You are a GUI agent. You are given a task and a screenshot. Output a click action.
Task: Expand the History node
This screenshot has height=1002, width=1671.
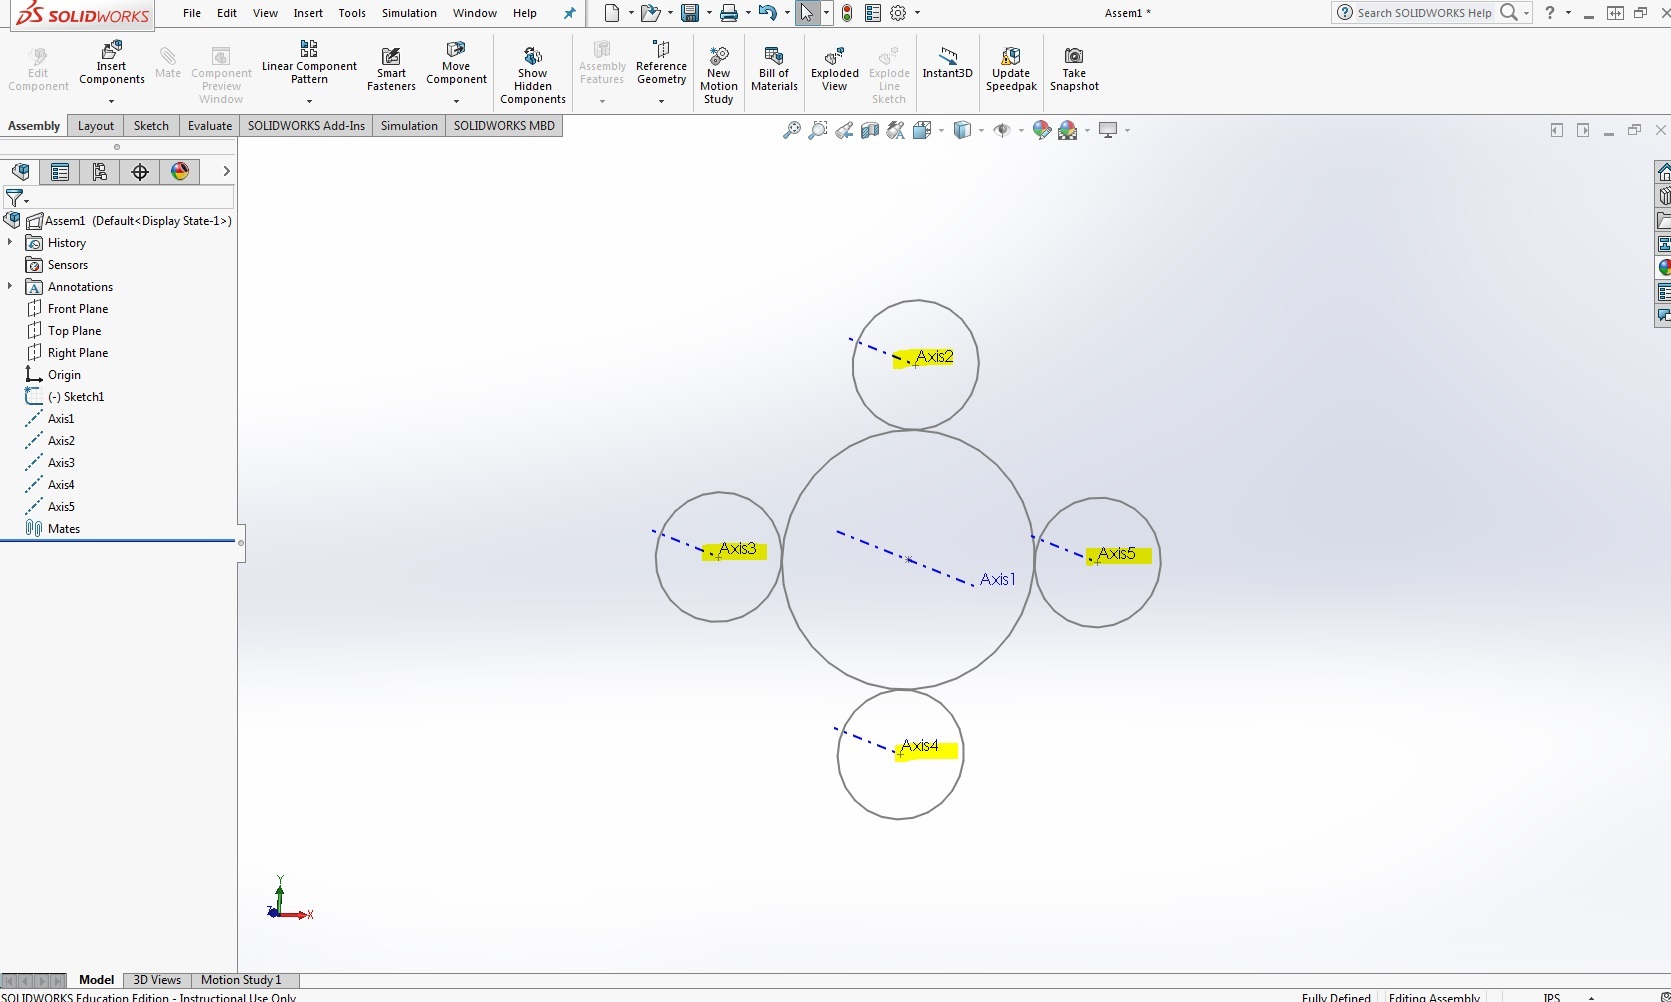click(10, 242)
